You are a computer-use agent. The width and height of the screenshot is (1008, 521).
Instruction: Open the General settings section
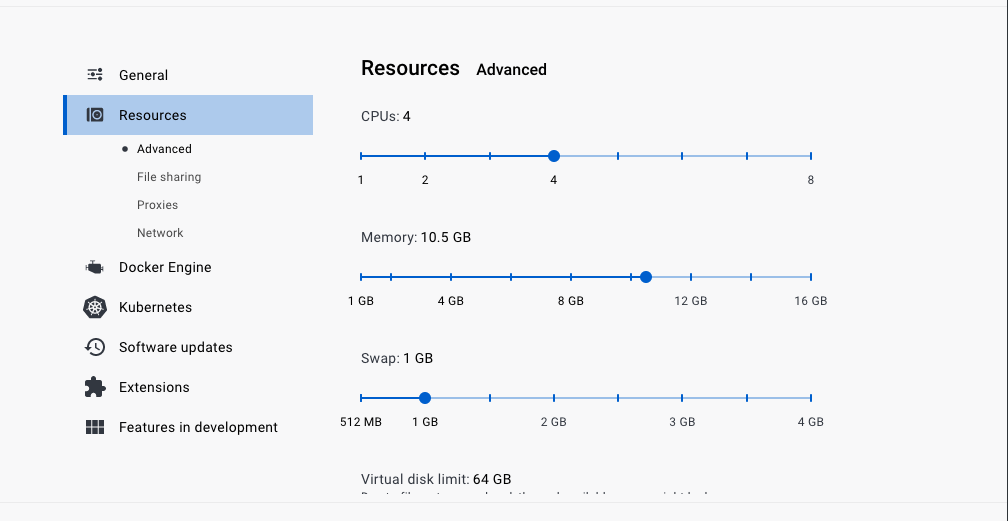pyautogui.click(x=143, y=75)
